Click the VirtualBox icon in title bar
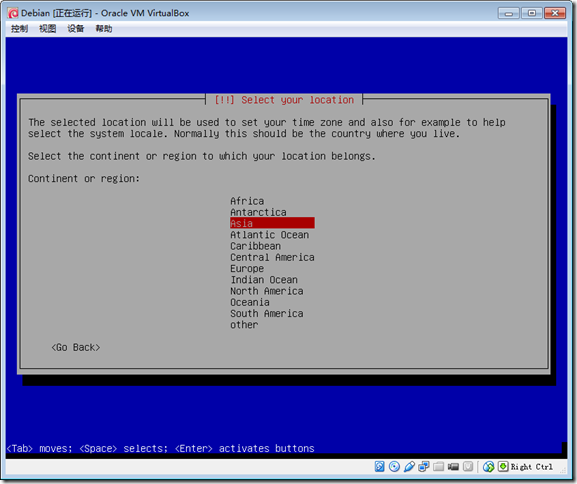Viewport: 577px width, 484px height. point(13,13)
